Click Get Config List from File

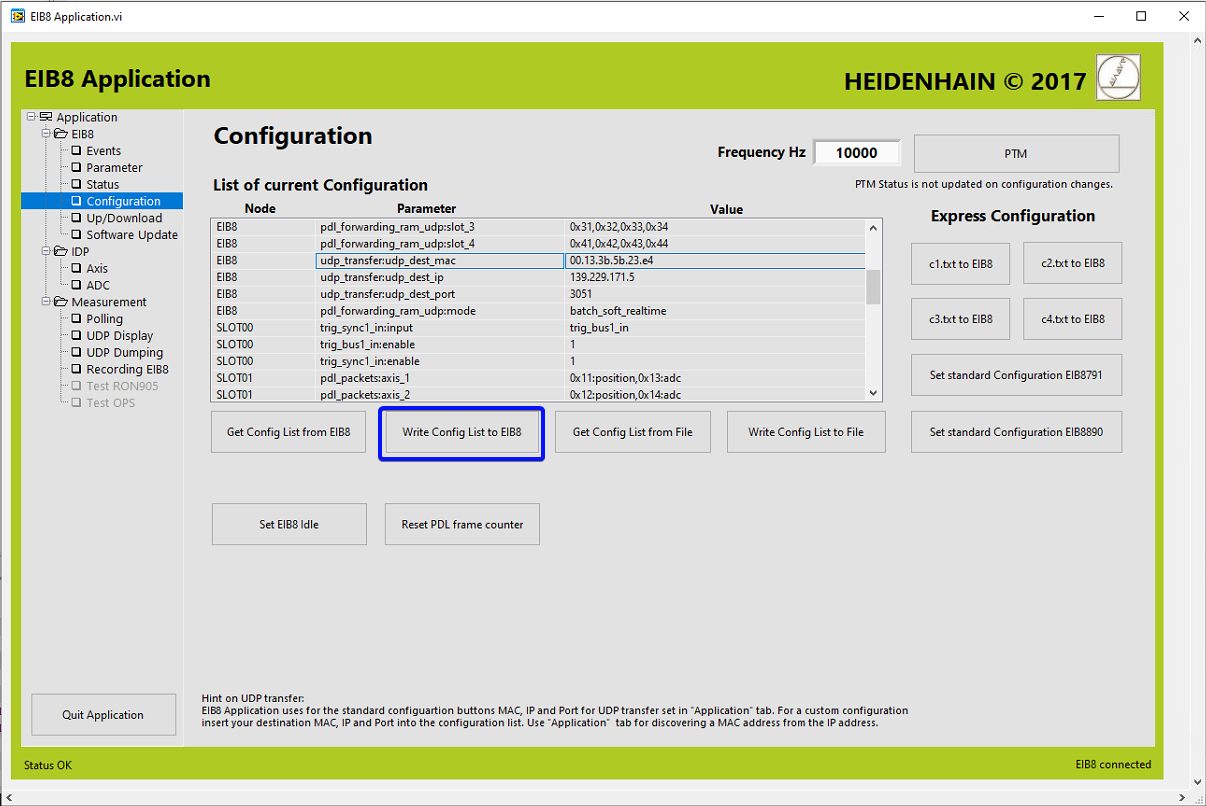tap(632, 432)
